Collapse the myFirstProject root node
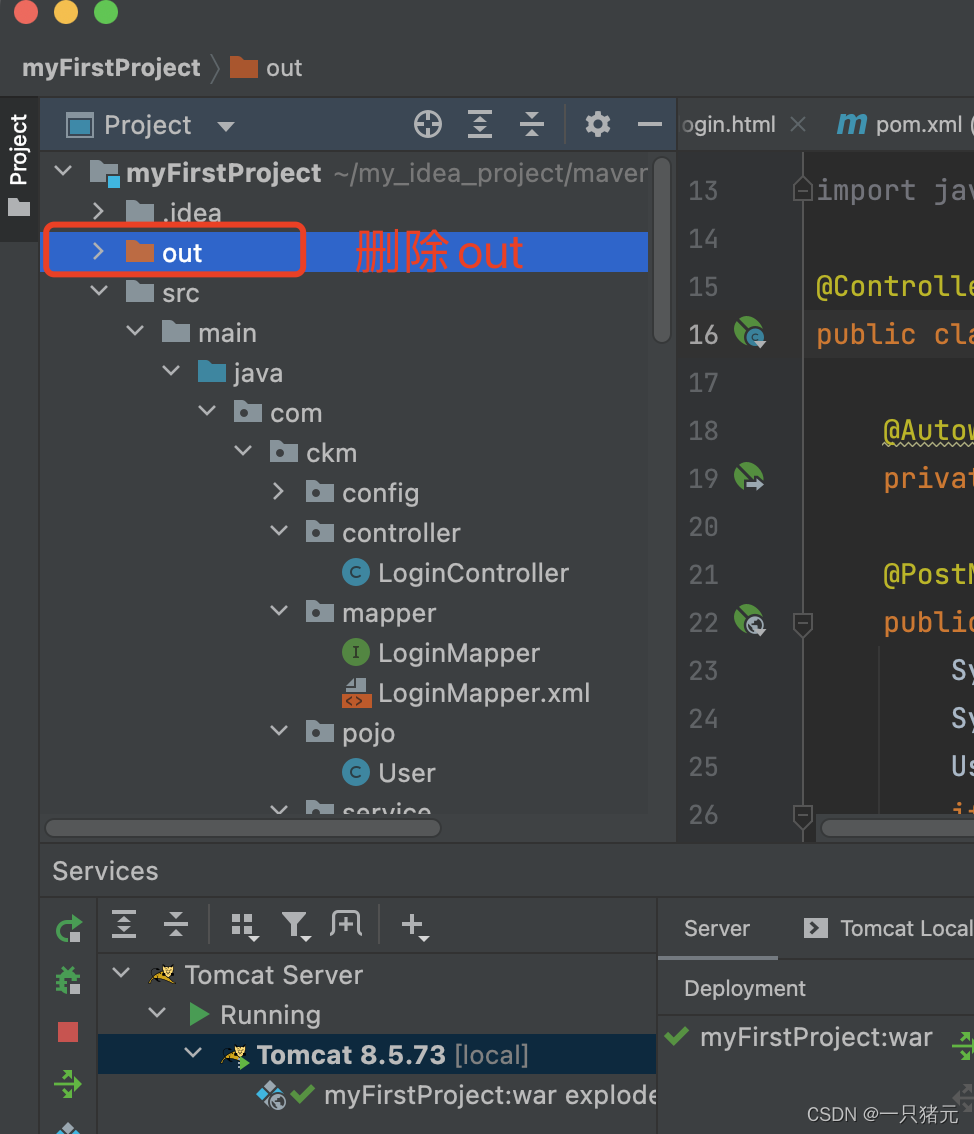 click(64, 171)
